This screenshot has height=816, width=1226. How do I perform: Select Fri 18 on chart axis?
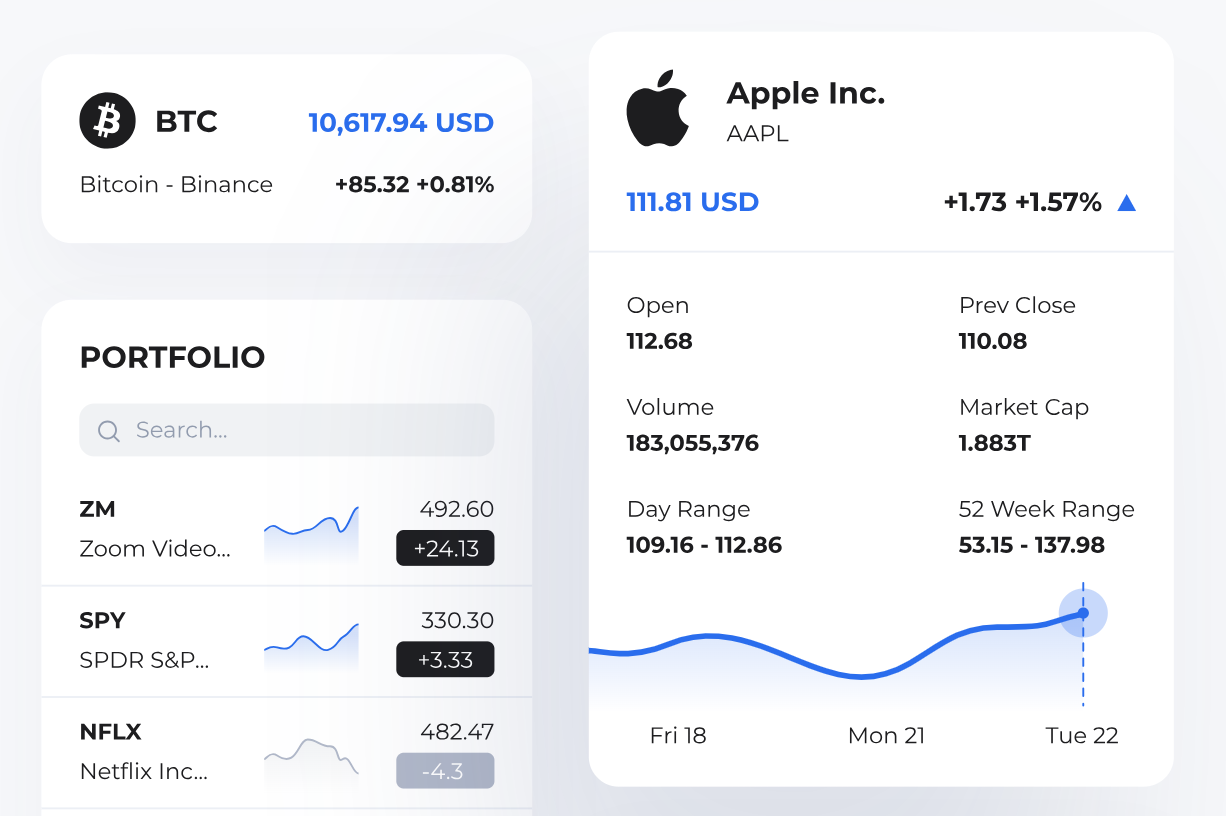click(x=678, y=736)
